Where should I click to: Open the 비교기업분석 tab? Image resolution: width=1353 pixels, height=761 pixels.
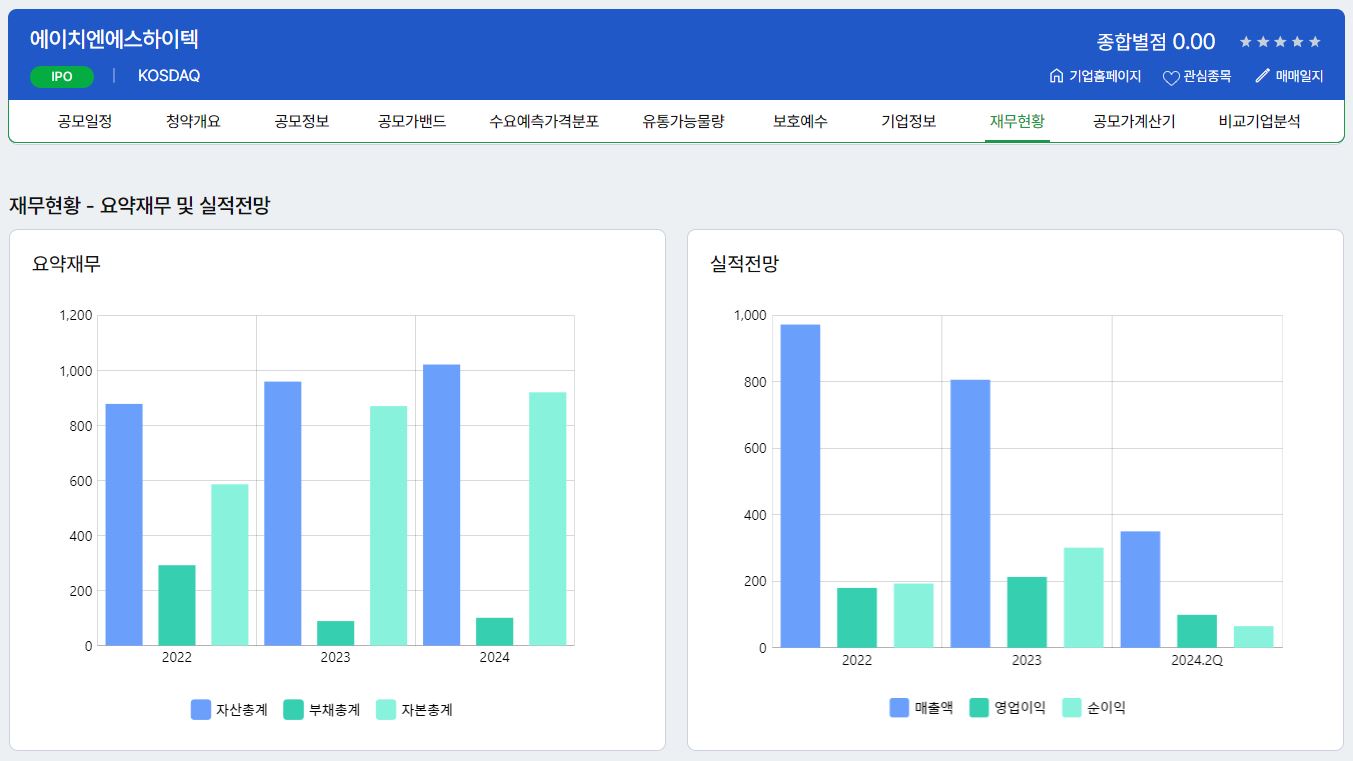tap(1259, 122)
